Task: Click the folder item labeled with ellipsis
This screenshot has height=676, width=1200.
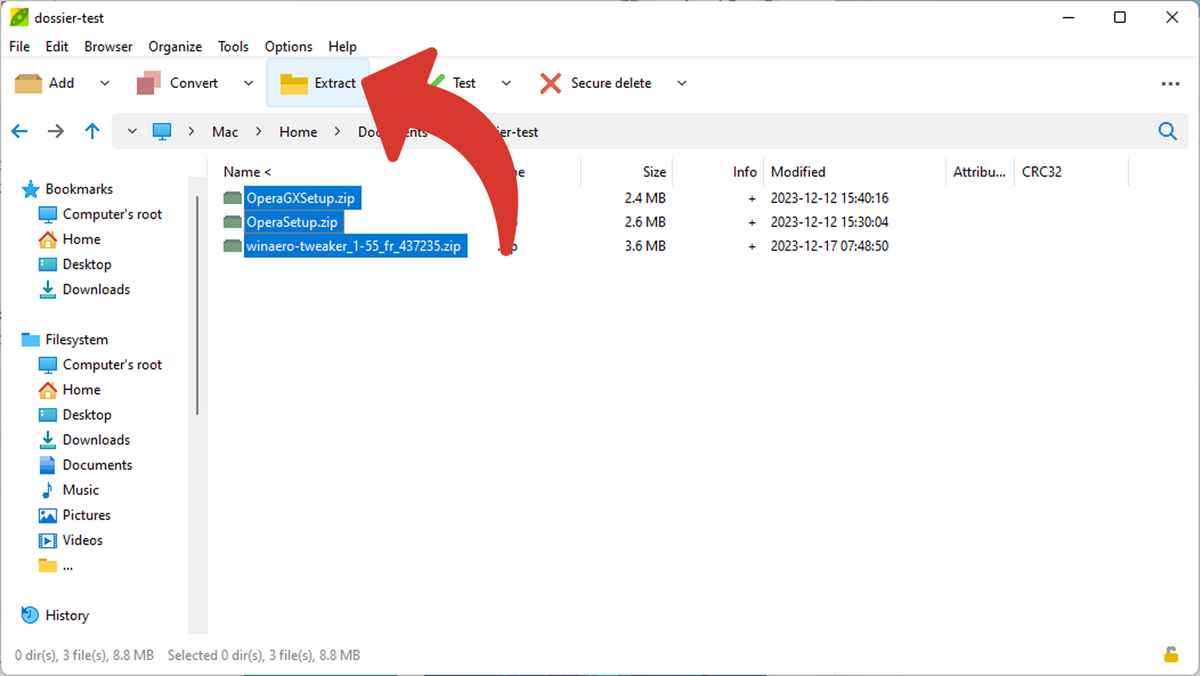Action: [x=56, y=565]
